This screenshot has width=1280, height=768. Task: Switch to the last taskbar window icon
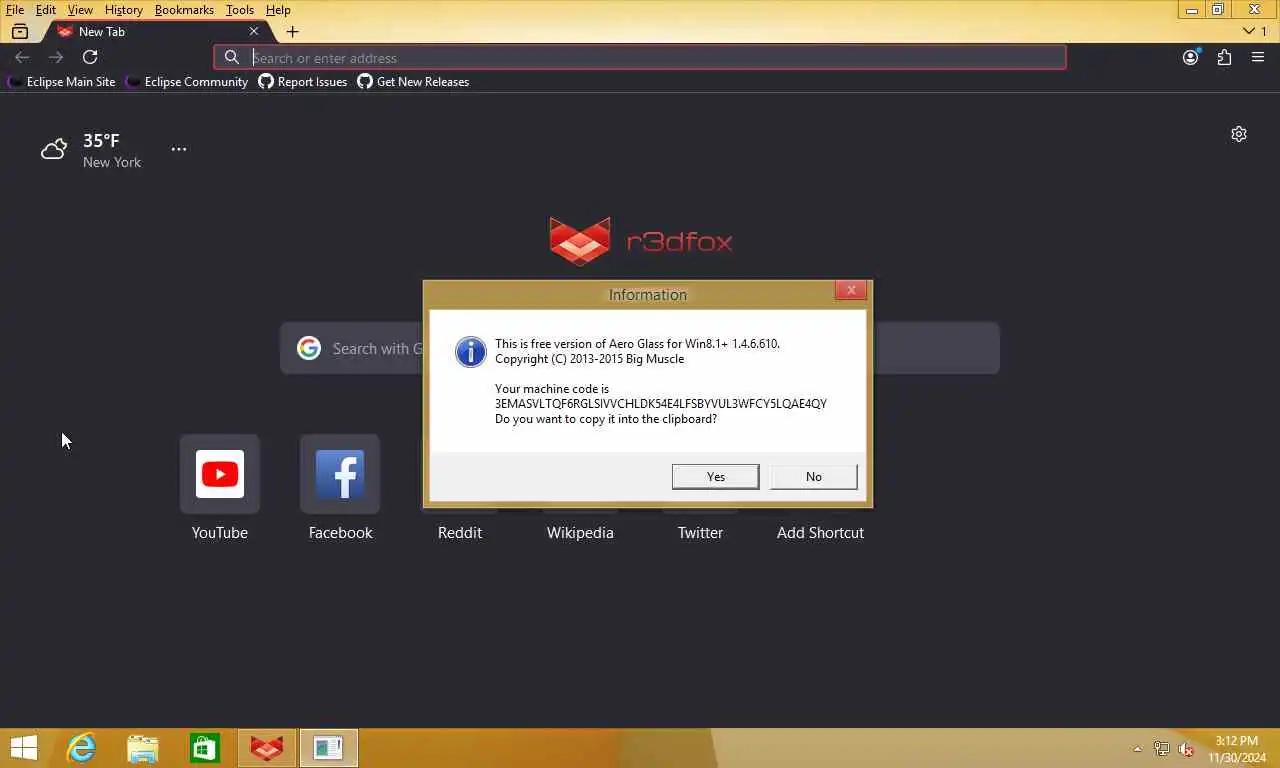coord(328,748)
